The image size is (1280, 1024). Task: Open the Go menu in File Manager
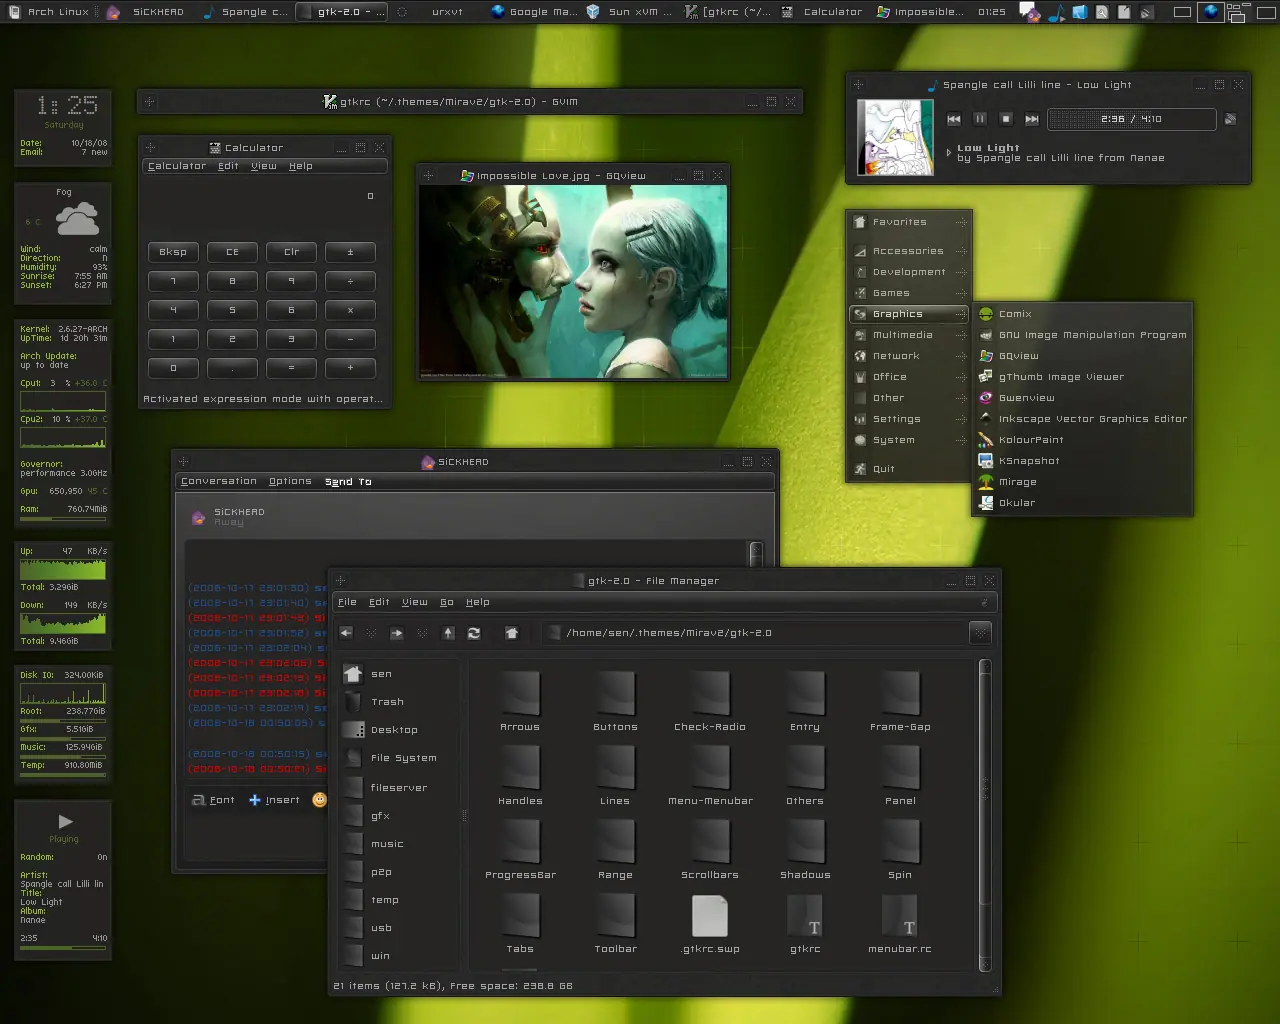446,602
